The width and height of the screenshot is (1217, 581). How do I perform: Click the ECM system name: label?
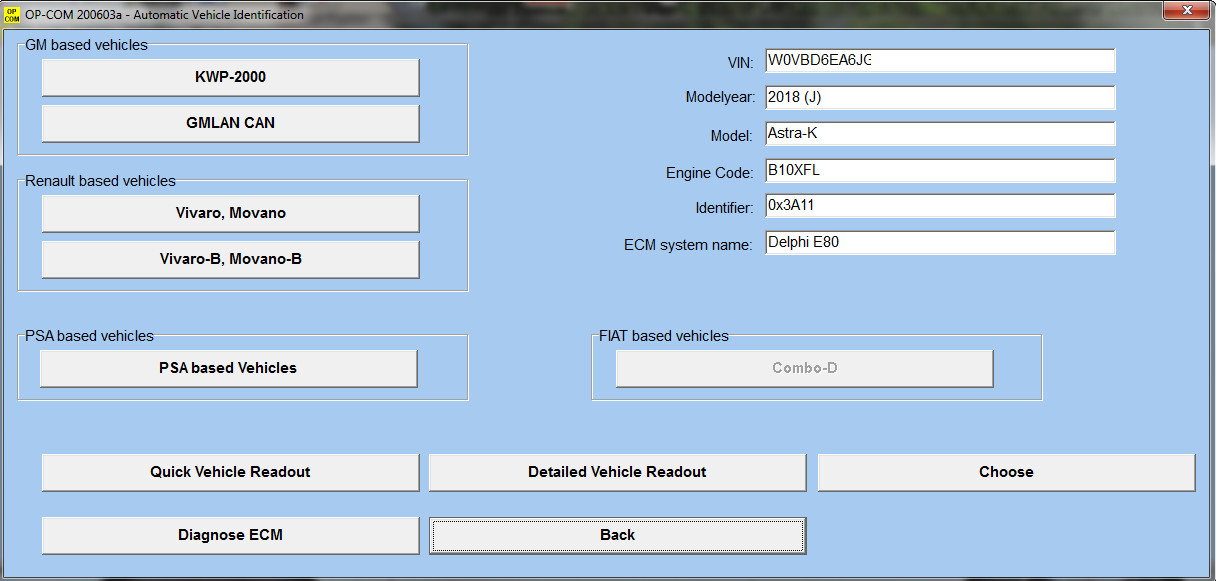(x=688, y=245)
